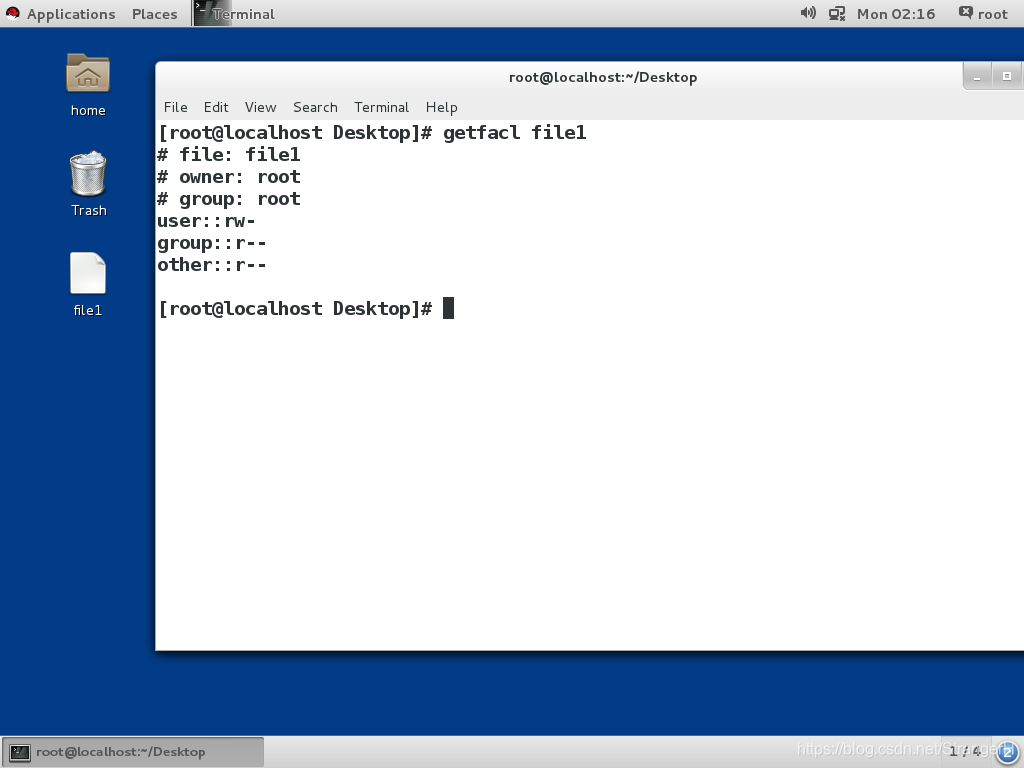Open the View menu in terminal
Image resolution: width=1024 pixels, height=768 pixels.
pyautogui.click(x=260, y=107)
